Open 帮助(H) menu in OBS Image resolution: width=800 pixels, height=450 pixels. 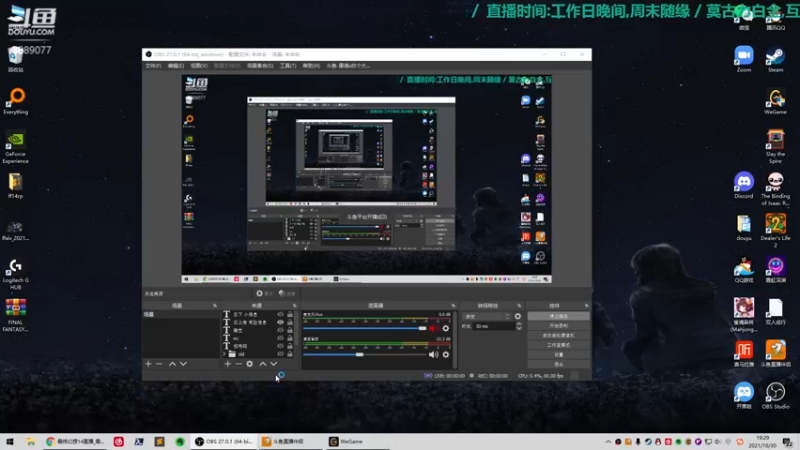tap(311, 66)
